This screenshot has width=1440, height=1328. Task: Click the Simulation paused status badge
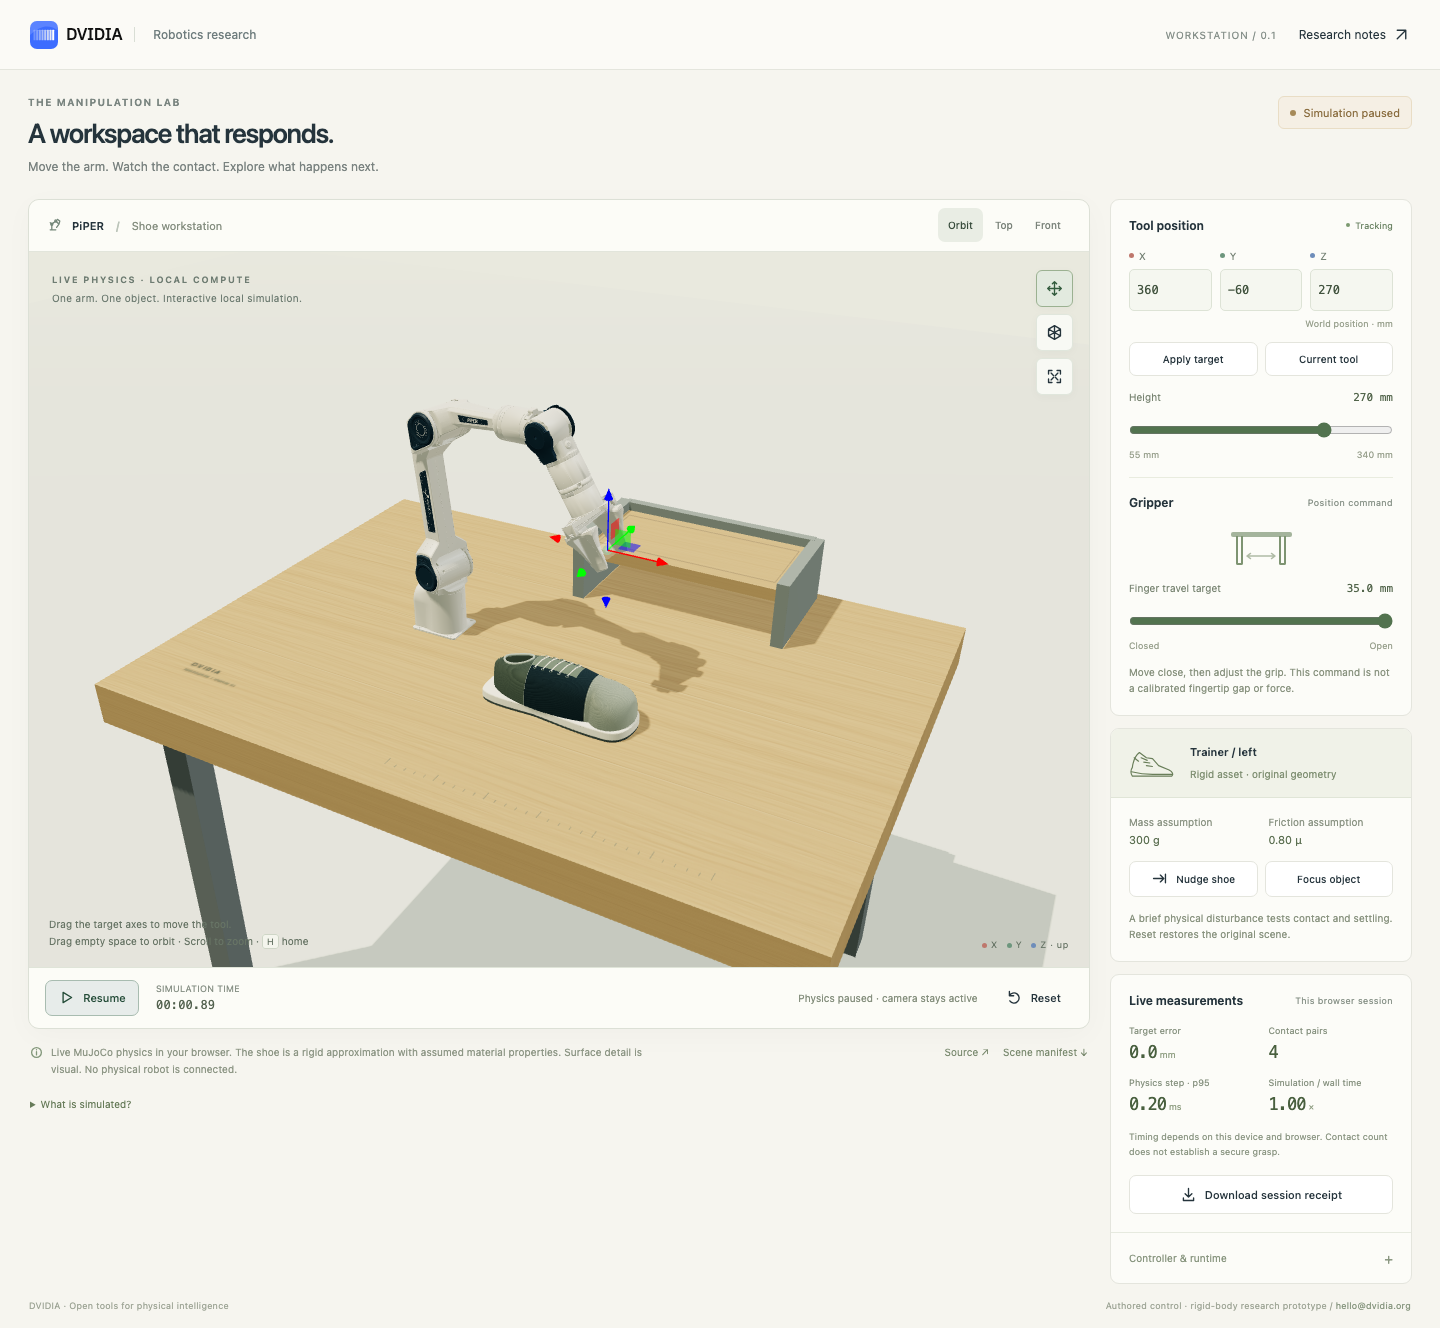(x=1345, y=113)
